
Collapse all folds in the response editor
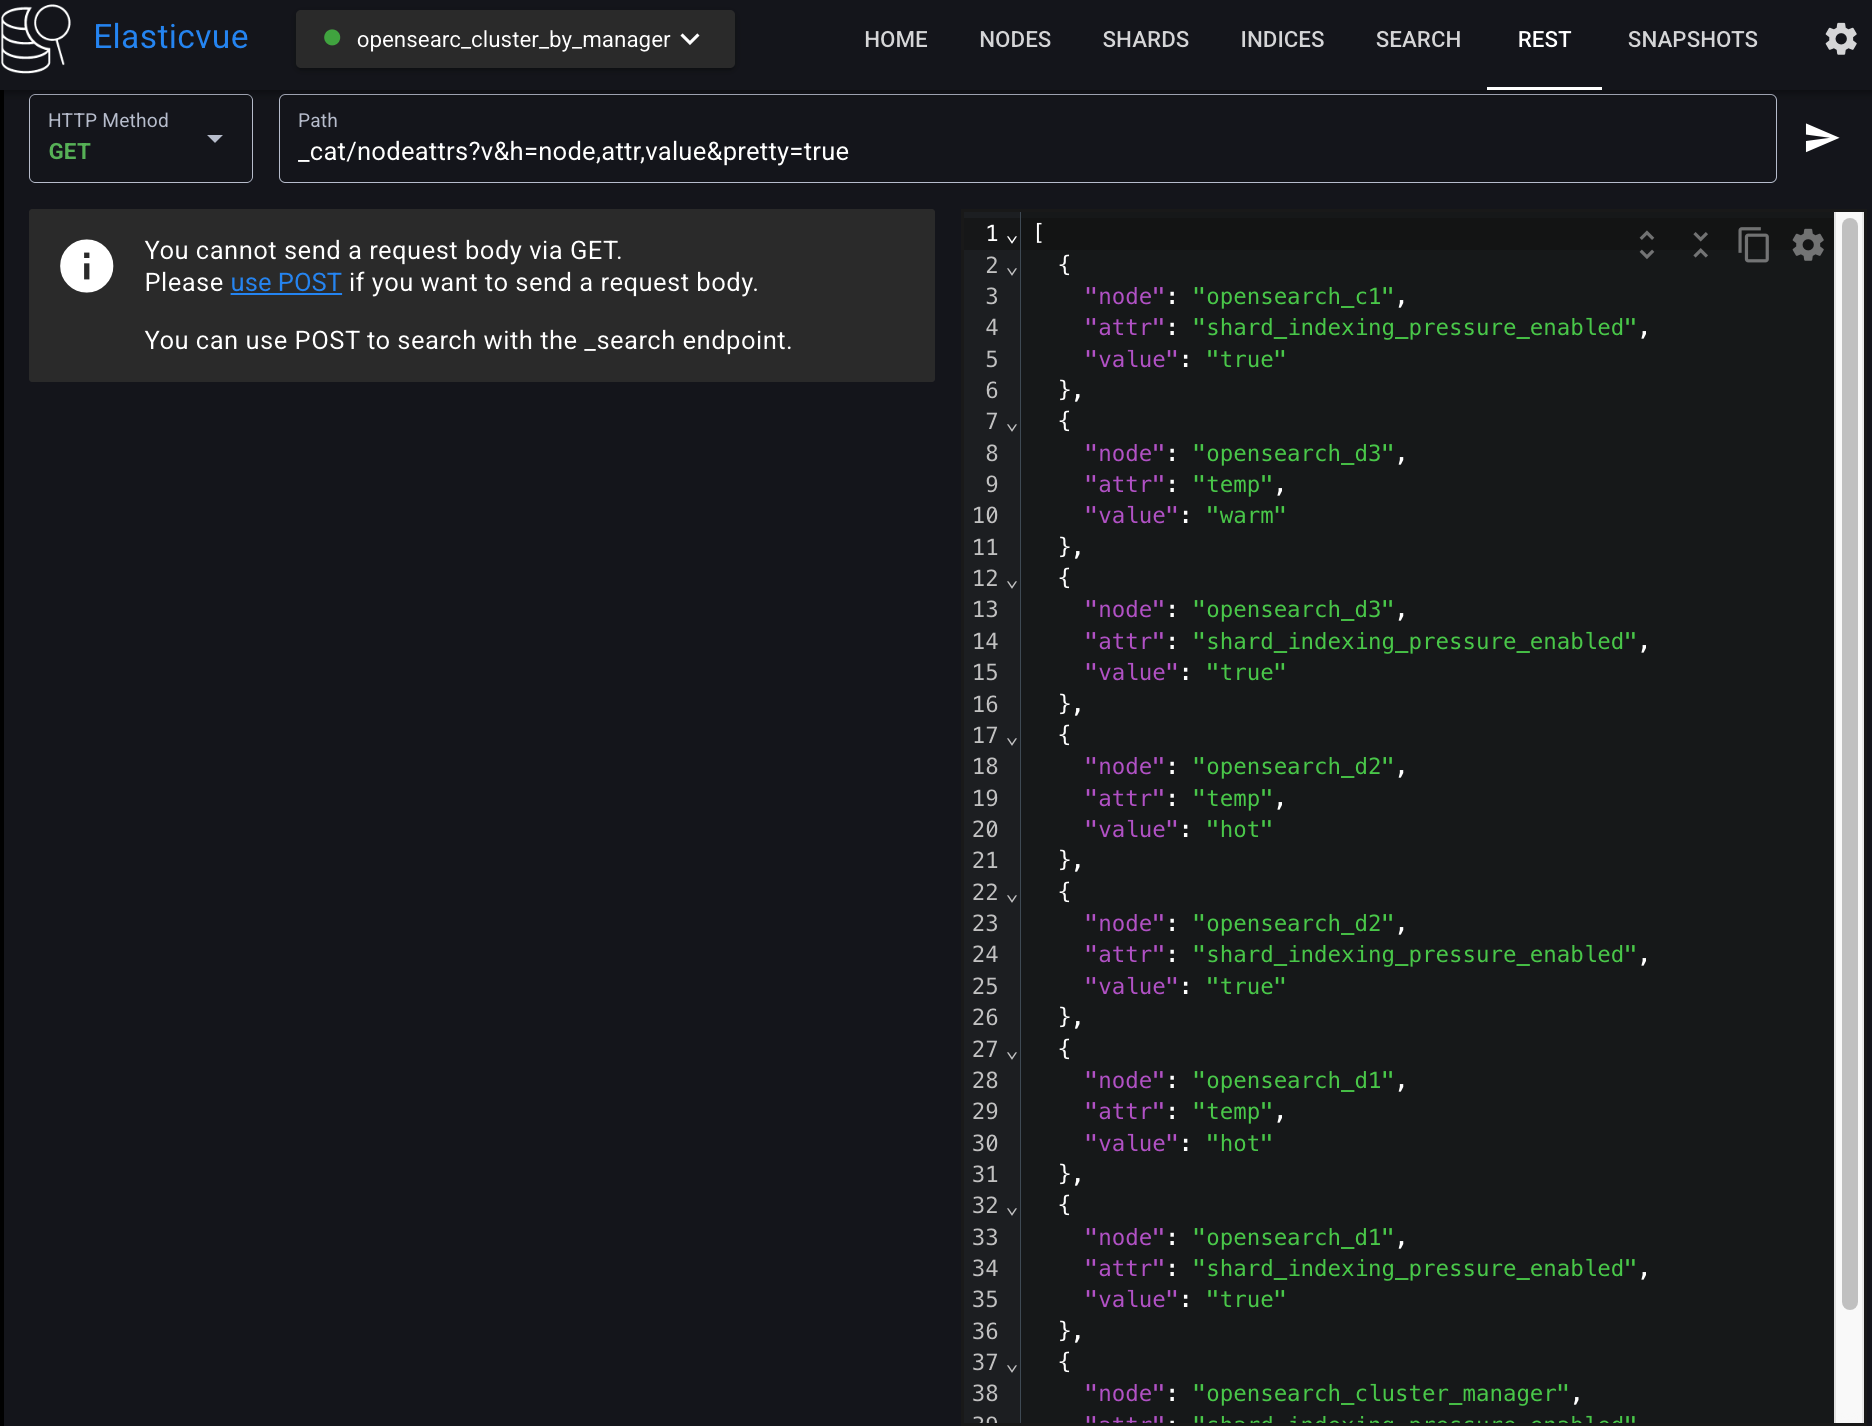1700,245
